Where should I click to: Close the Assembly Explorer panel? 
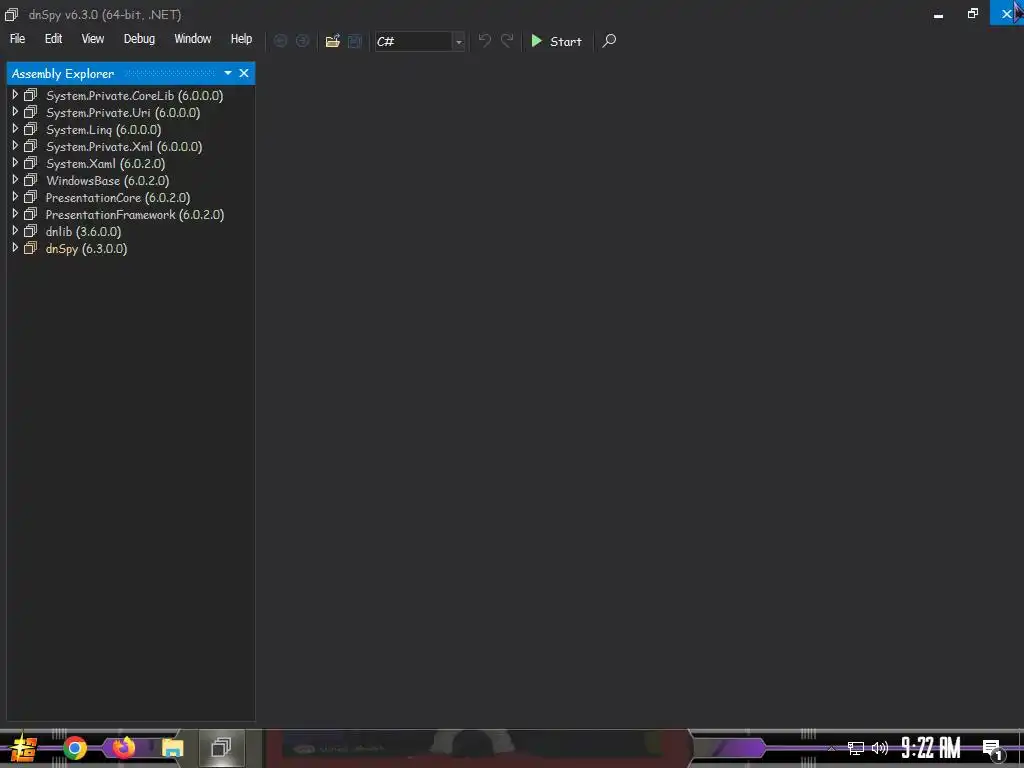(x=244, y=73)
